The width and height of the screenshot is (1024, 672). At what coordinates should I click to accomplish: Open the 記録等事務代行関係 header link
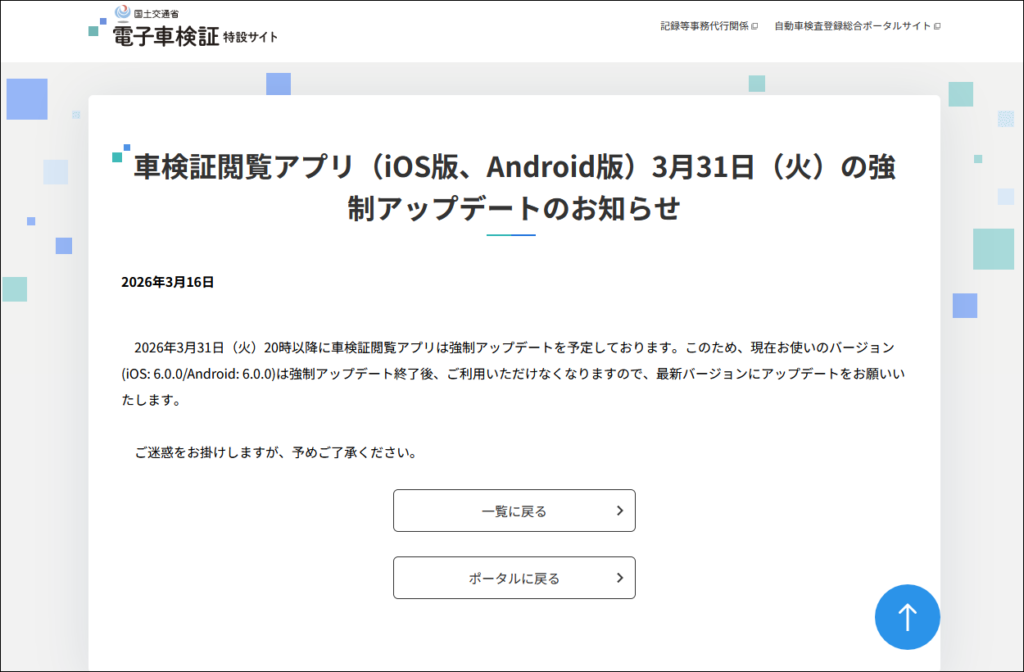[x=704, y=26]
